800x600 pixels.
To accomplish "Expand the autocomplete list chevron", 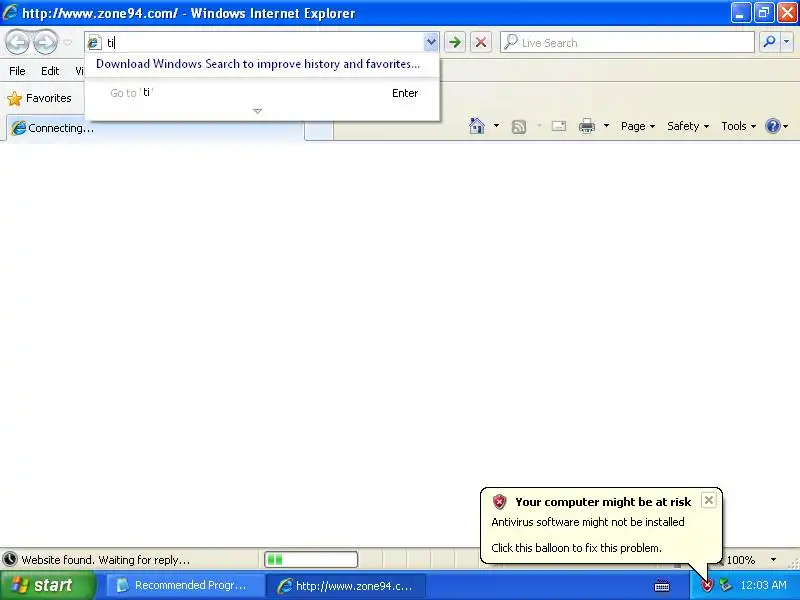I will [258, 111].
